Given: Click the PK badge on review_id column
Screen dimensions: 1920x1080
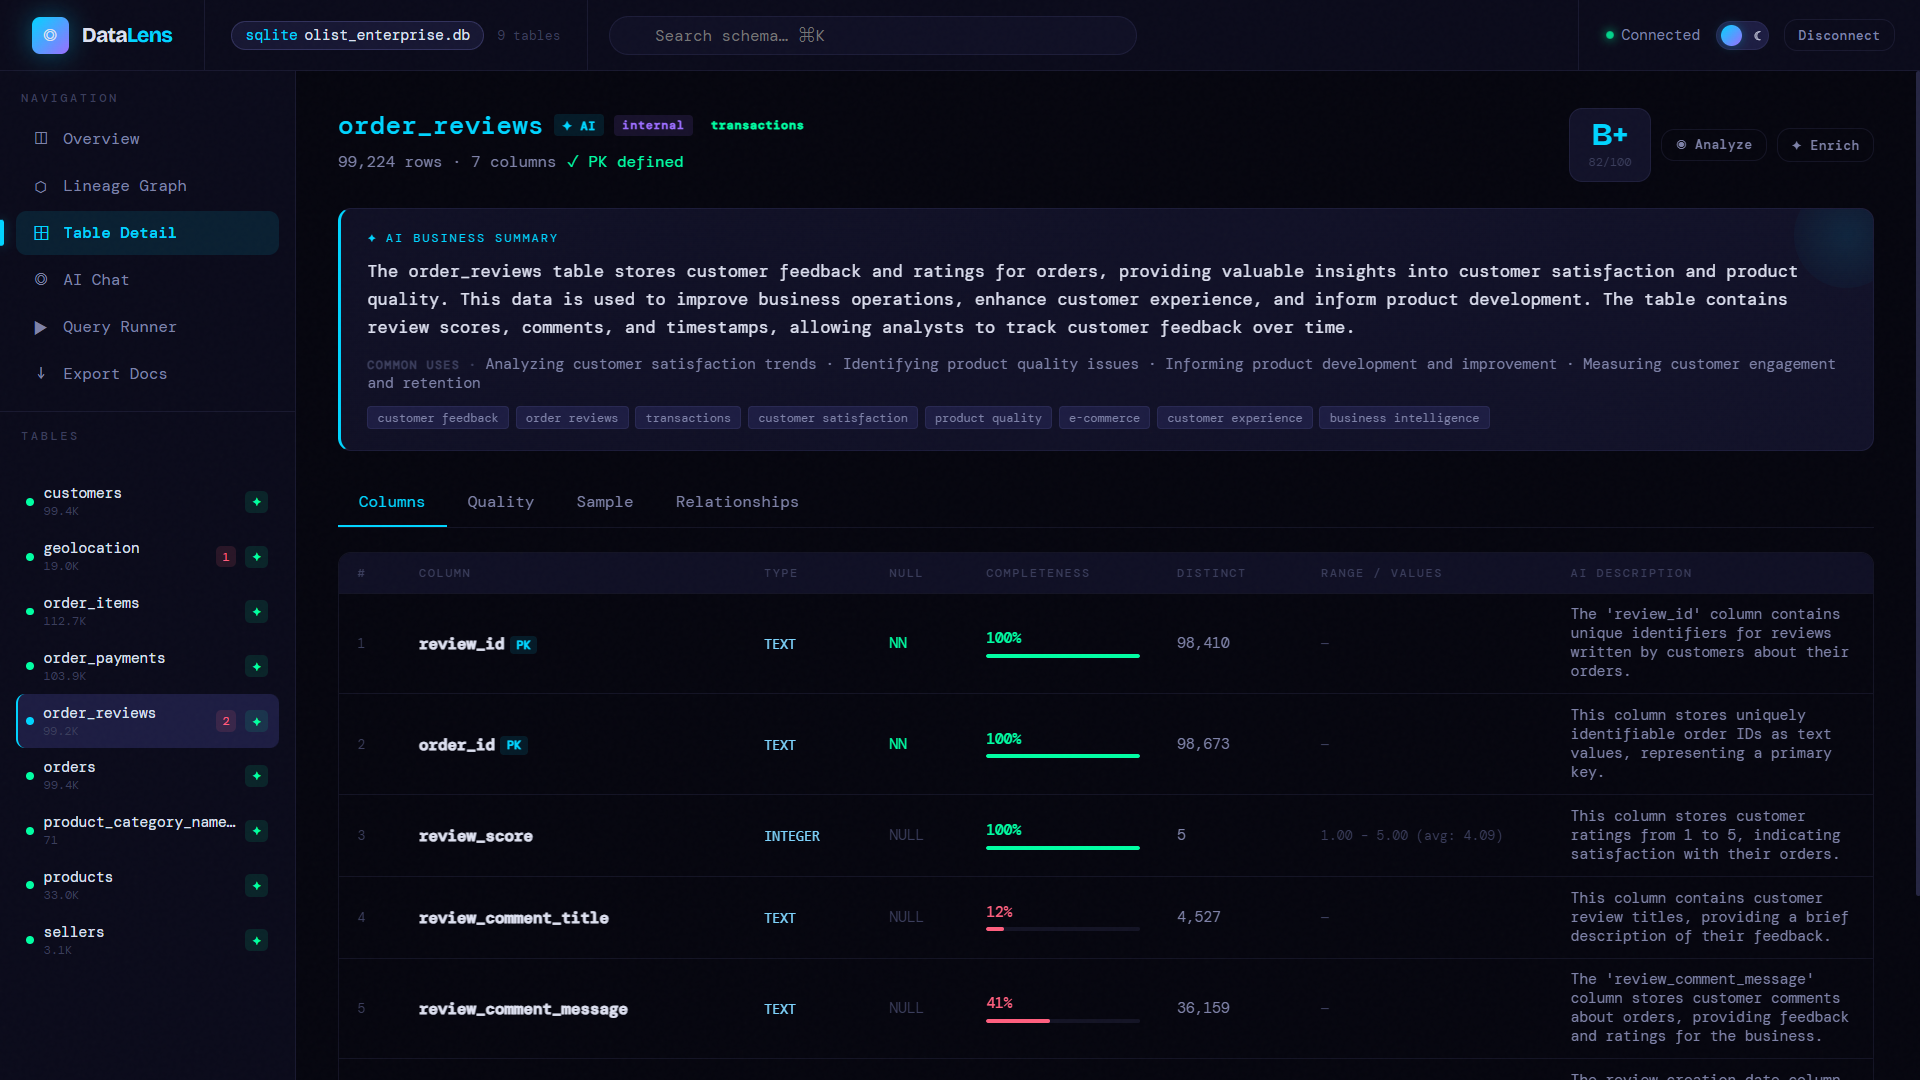Looking at the screenshot, I should (523, 645).
